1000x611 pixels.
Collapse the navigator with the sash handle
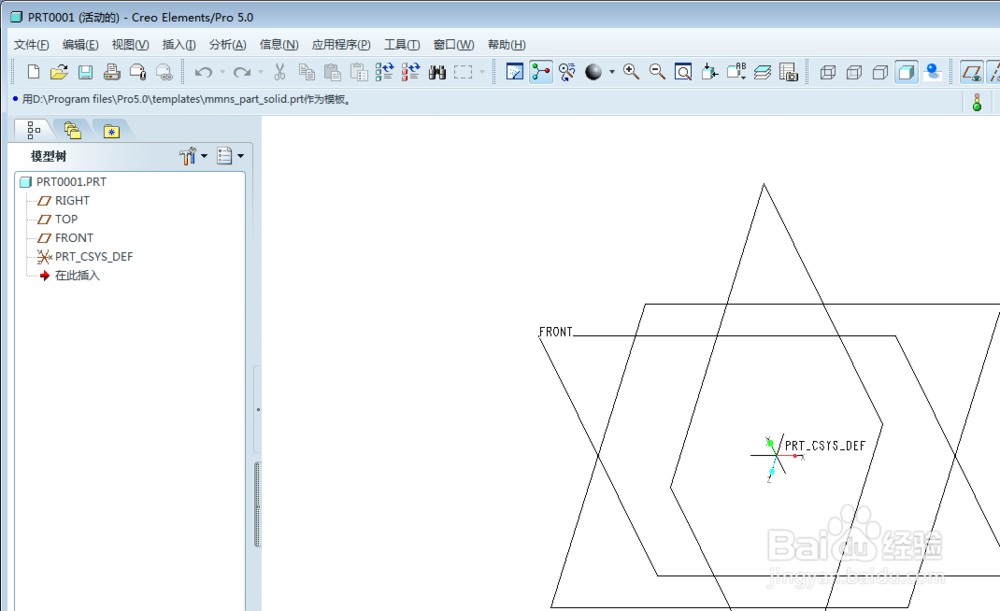point(258,409)
